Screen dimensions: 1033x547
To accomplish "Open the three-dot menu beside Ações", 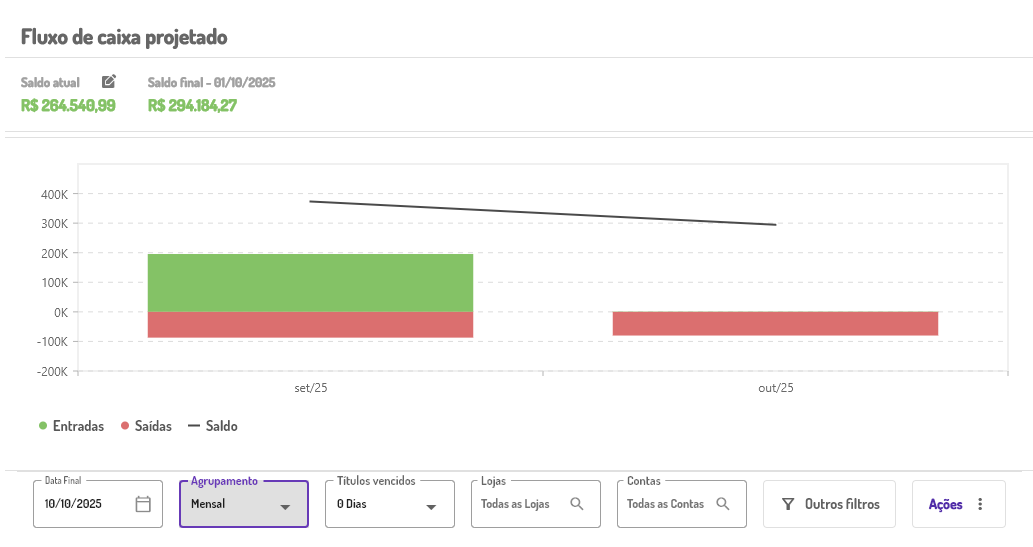I will [x=980, y=504].
